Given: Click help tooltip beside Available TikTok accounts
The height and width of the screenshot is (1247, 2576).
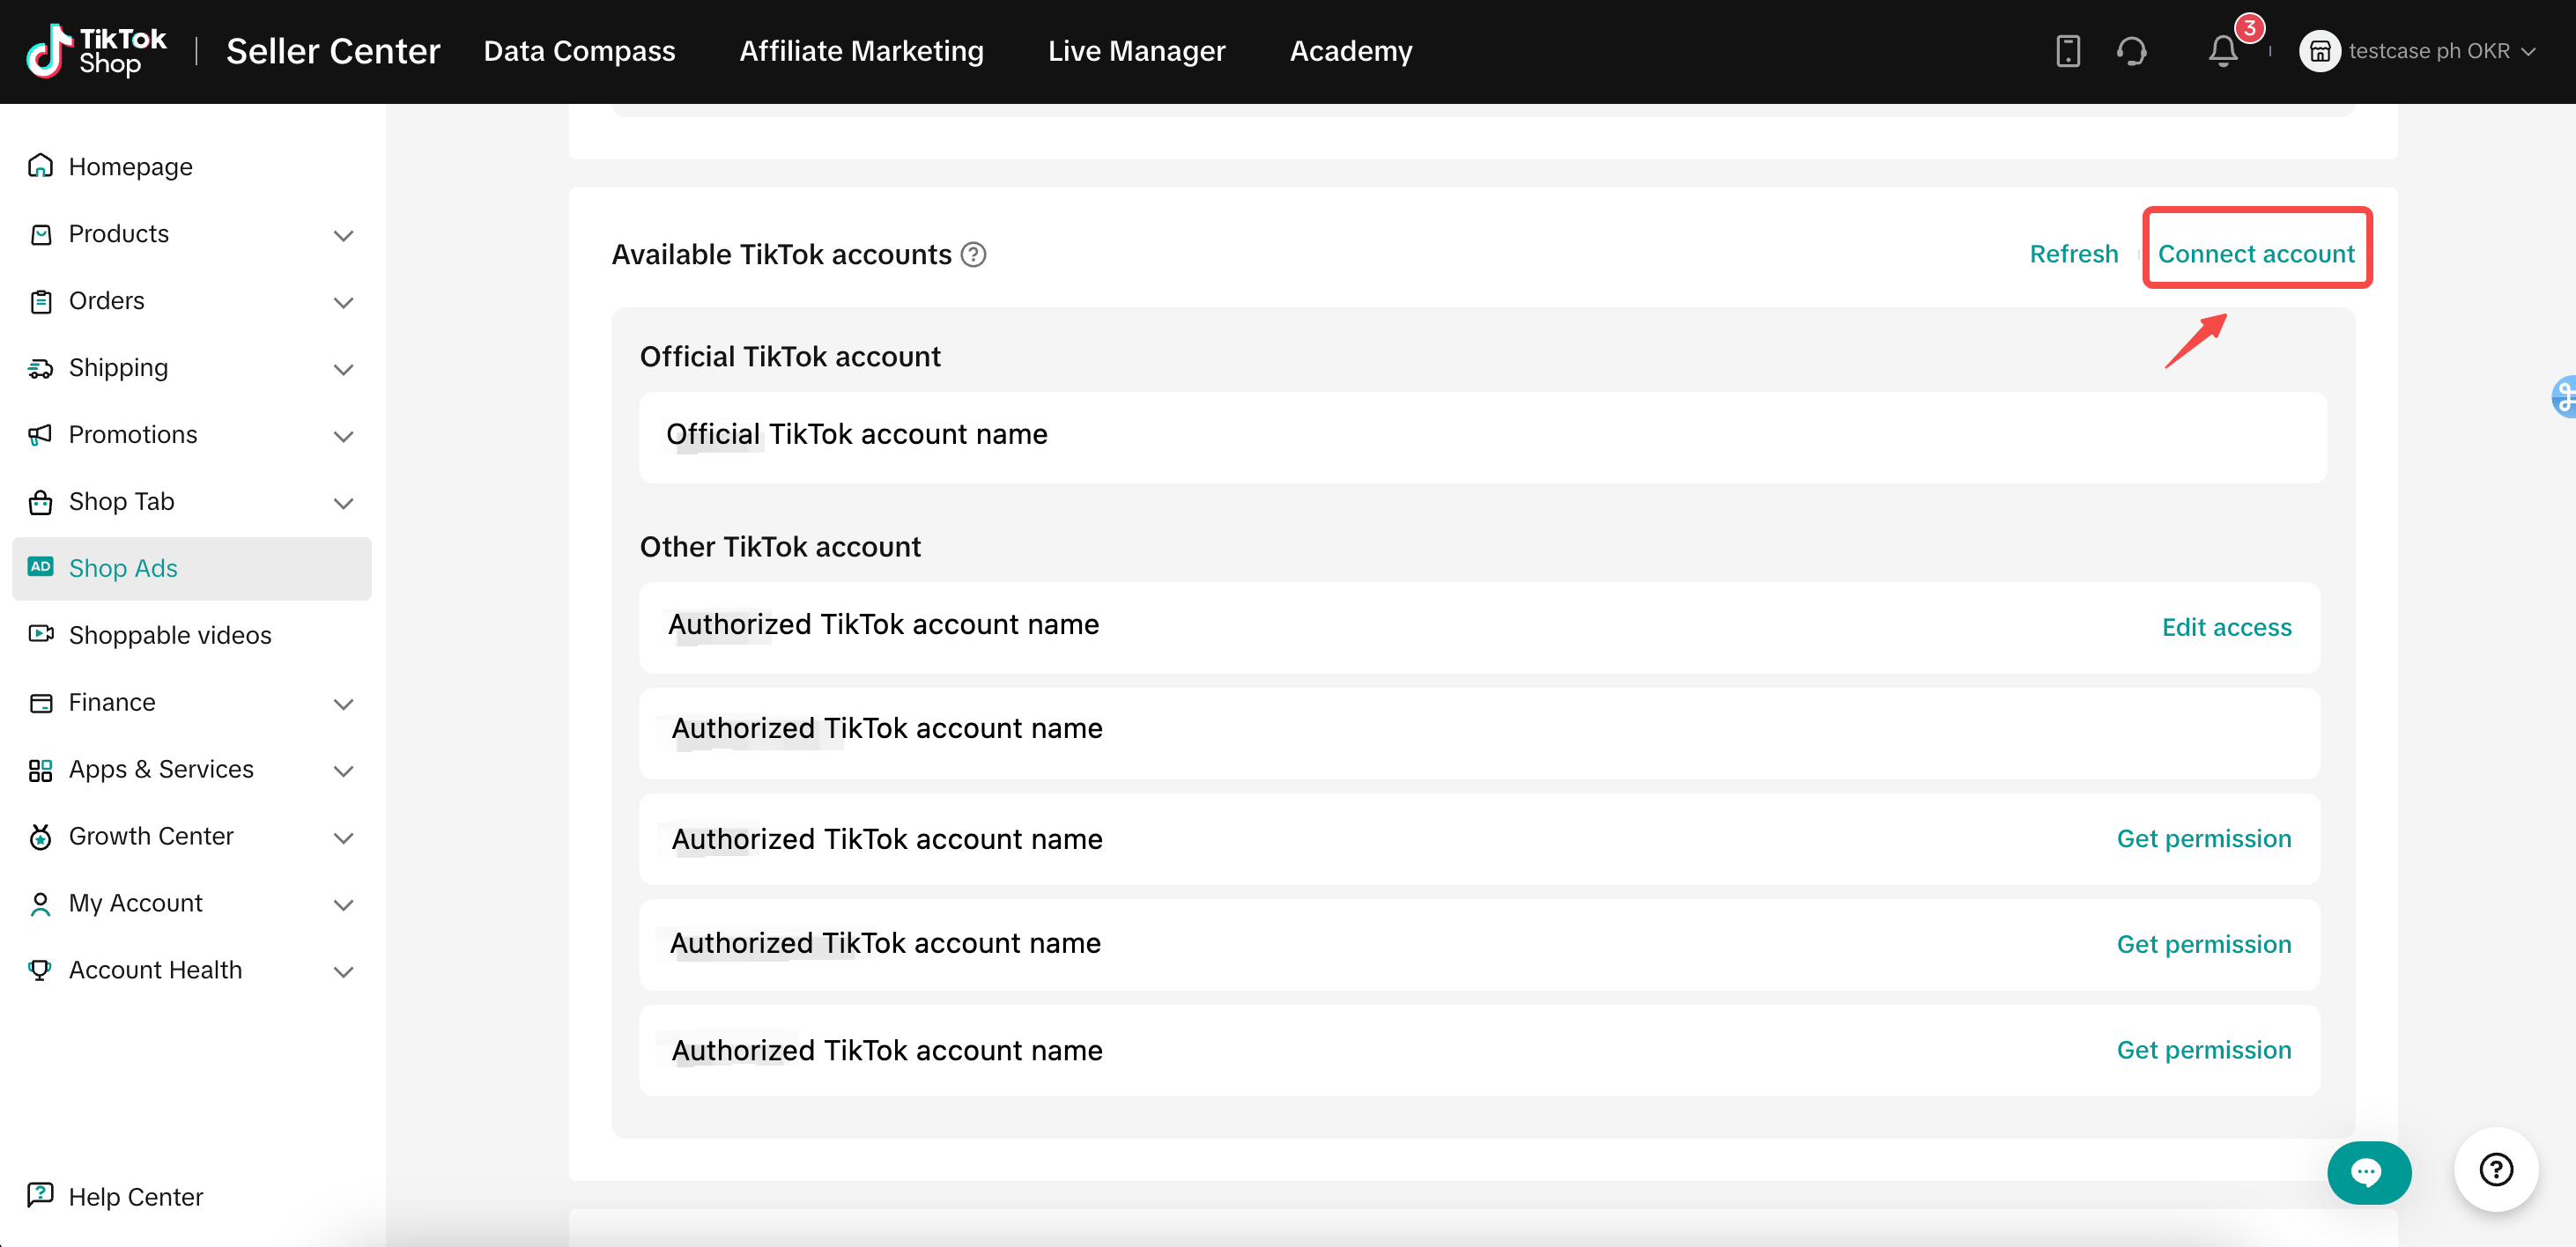Looking at the screenshot, I should tap(973, 255).
